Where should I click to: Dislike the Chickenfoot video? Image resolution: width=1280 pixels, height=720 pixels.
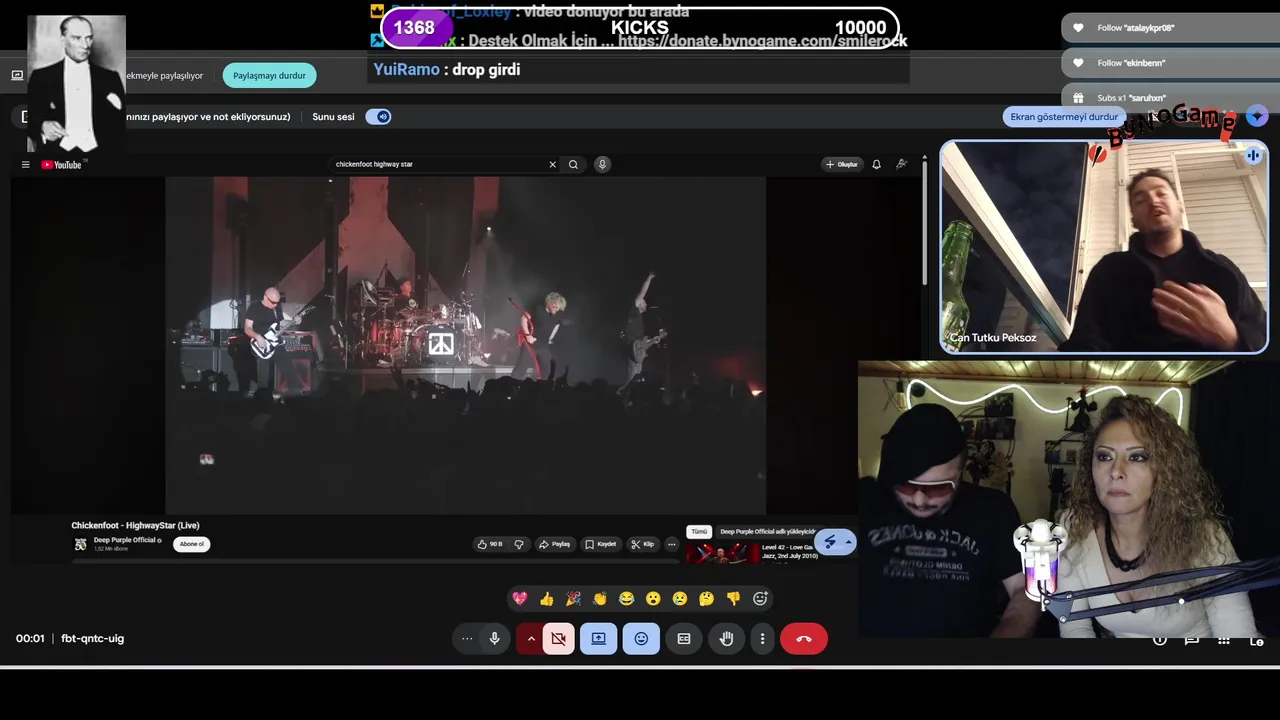click(518, 544)
